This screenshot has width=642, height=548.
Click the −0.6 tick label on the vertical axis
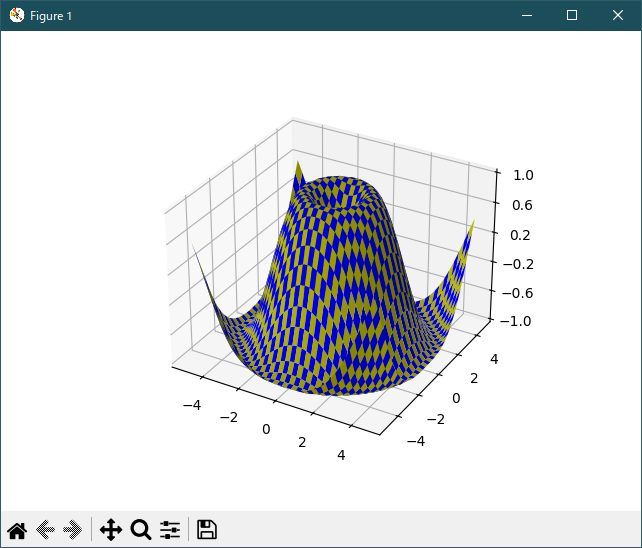pyautogui.click(x=517, y=292)
